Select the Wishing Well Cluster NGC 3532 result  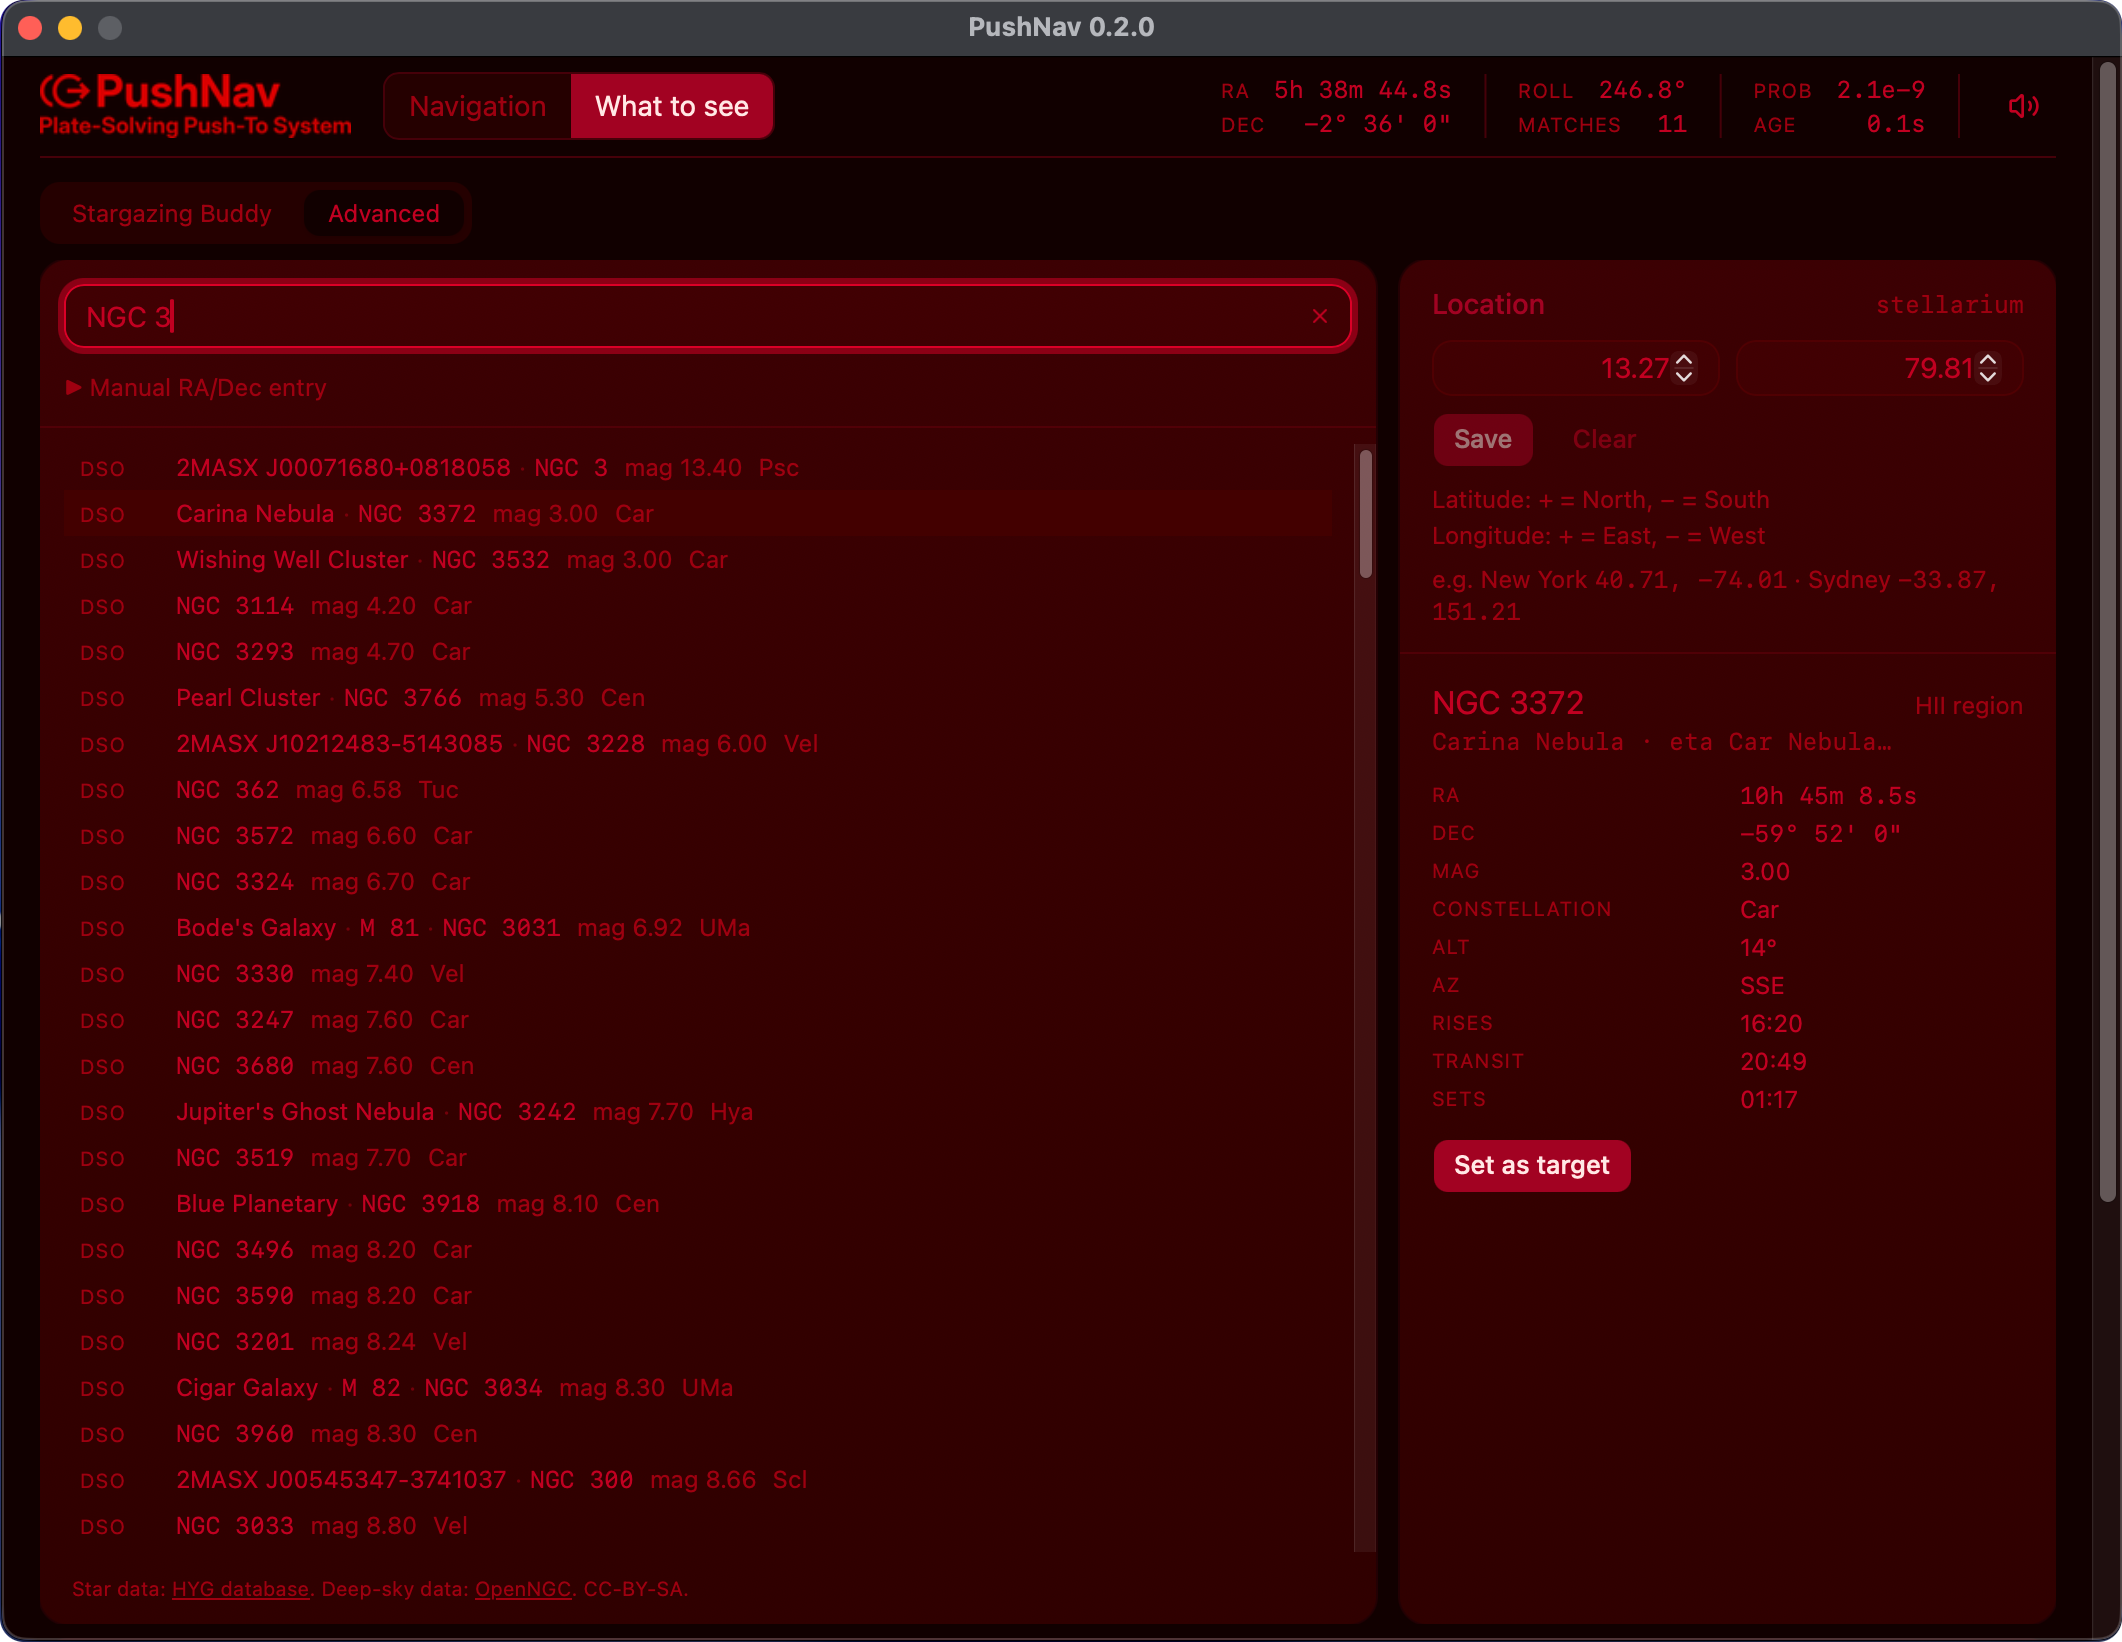[698, 560]
